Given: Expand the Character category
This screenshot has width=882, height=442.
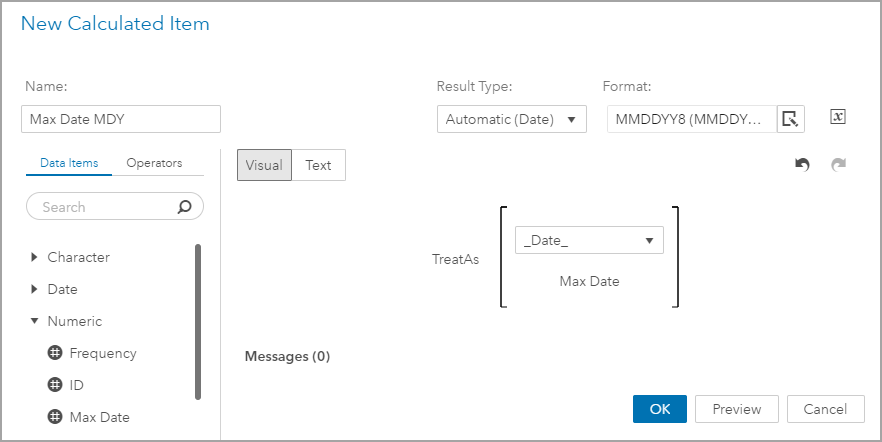Looking at the screenshot, I should pos(35,257).
